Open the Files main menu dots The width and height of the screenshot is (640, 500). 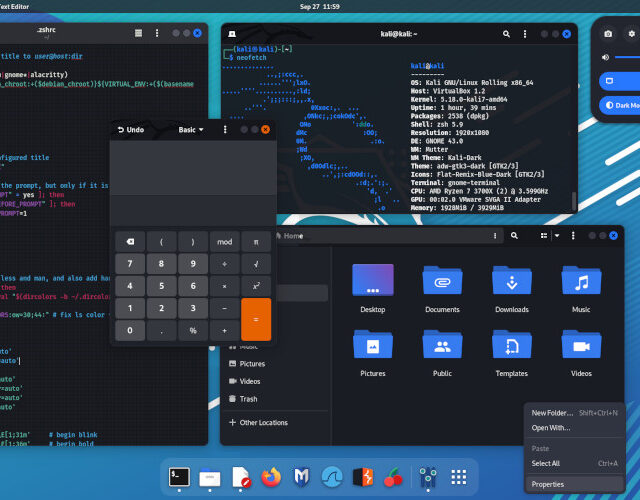coord(573,236)
